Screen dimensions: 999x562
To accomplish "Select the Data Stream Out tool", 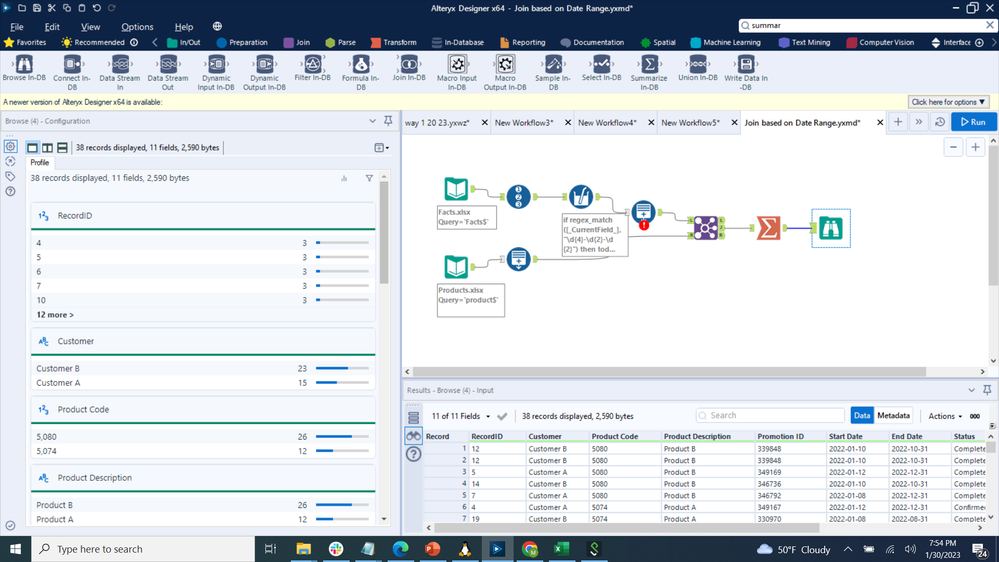I will [x=168, y=72].
